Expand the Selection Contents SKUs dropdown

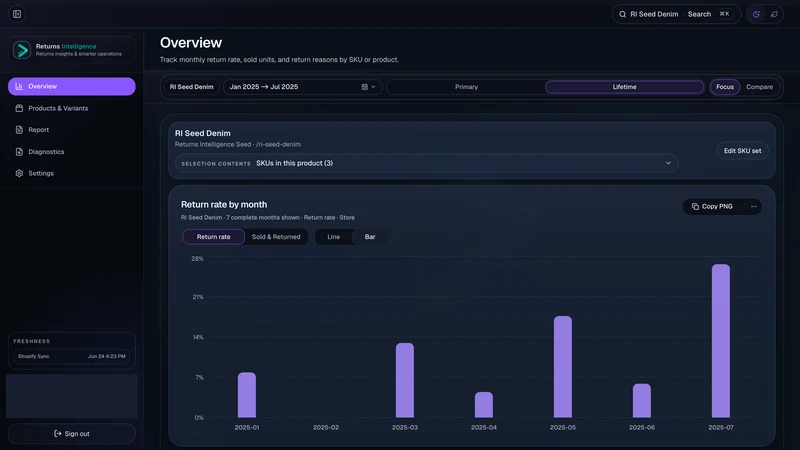tap(427, 163)
